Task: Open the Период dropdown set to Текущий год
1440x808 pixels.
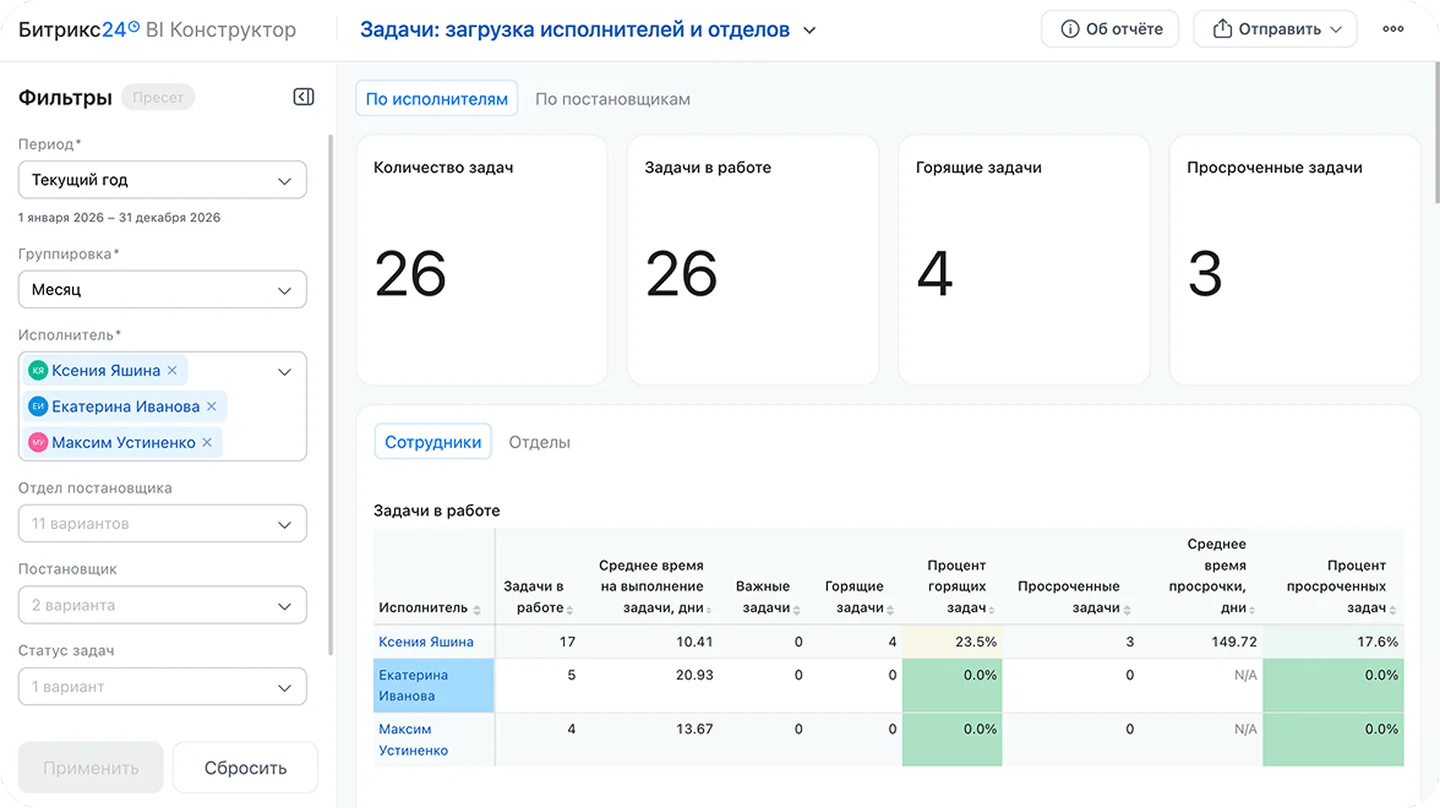Action: [x=162, y=180]
